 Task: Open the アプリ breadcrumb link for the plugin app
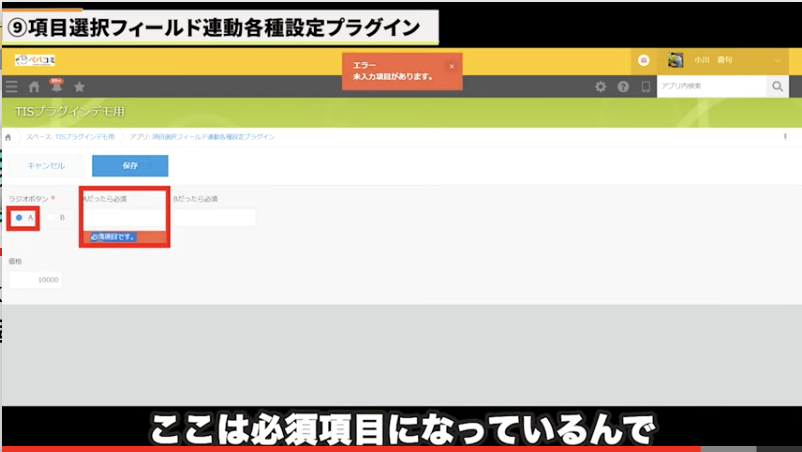coord(202,137)
